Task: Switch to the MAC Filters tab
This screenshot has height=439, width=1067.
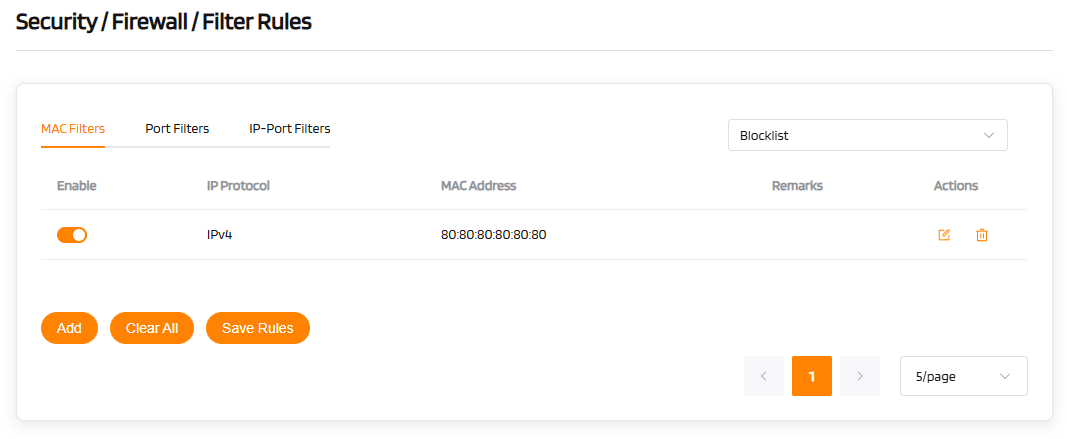Action: click(73, 128)
